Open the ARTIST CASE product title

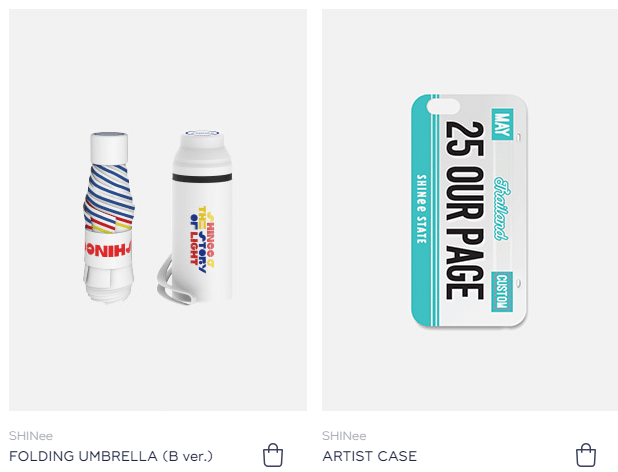[x=369, y=456]
